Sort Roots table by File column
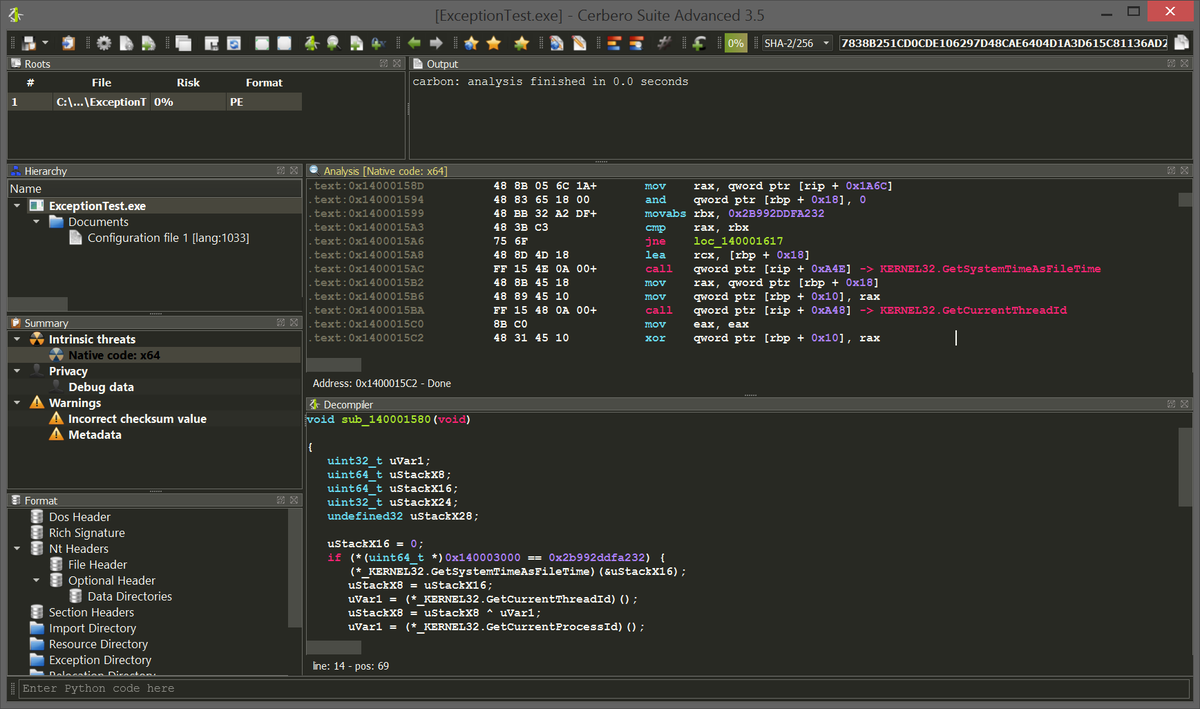The height and width of the screenshot is (709, 1200). pyautogui.click(x=101, y=83)
